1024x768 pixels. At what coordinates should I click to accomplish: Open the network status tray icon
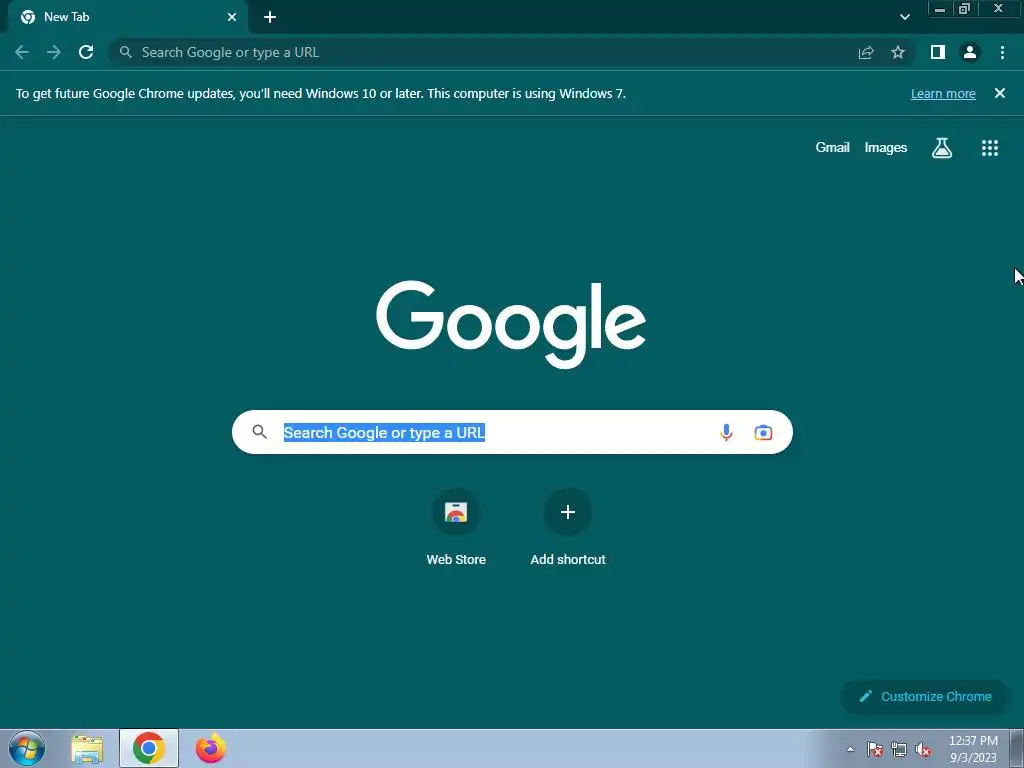click(899, 750)
